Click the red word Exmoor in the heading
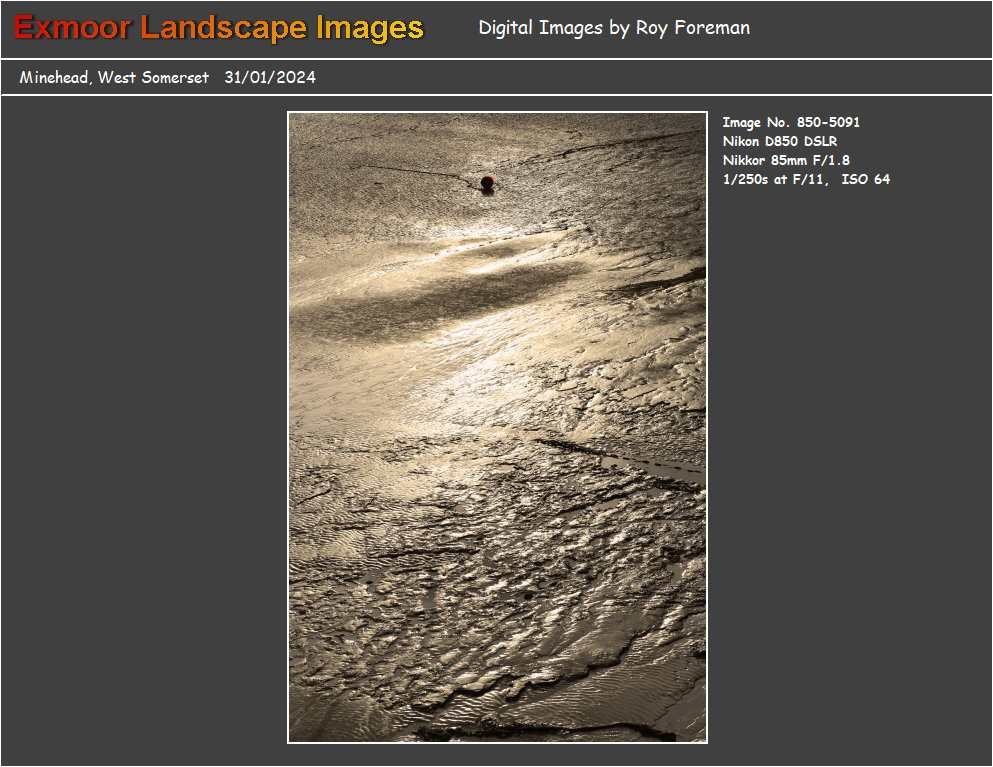 (x=72, y=28)
